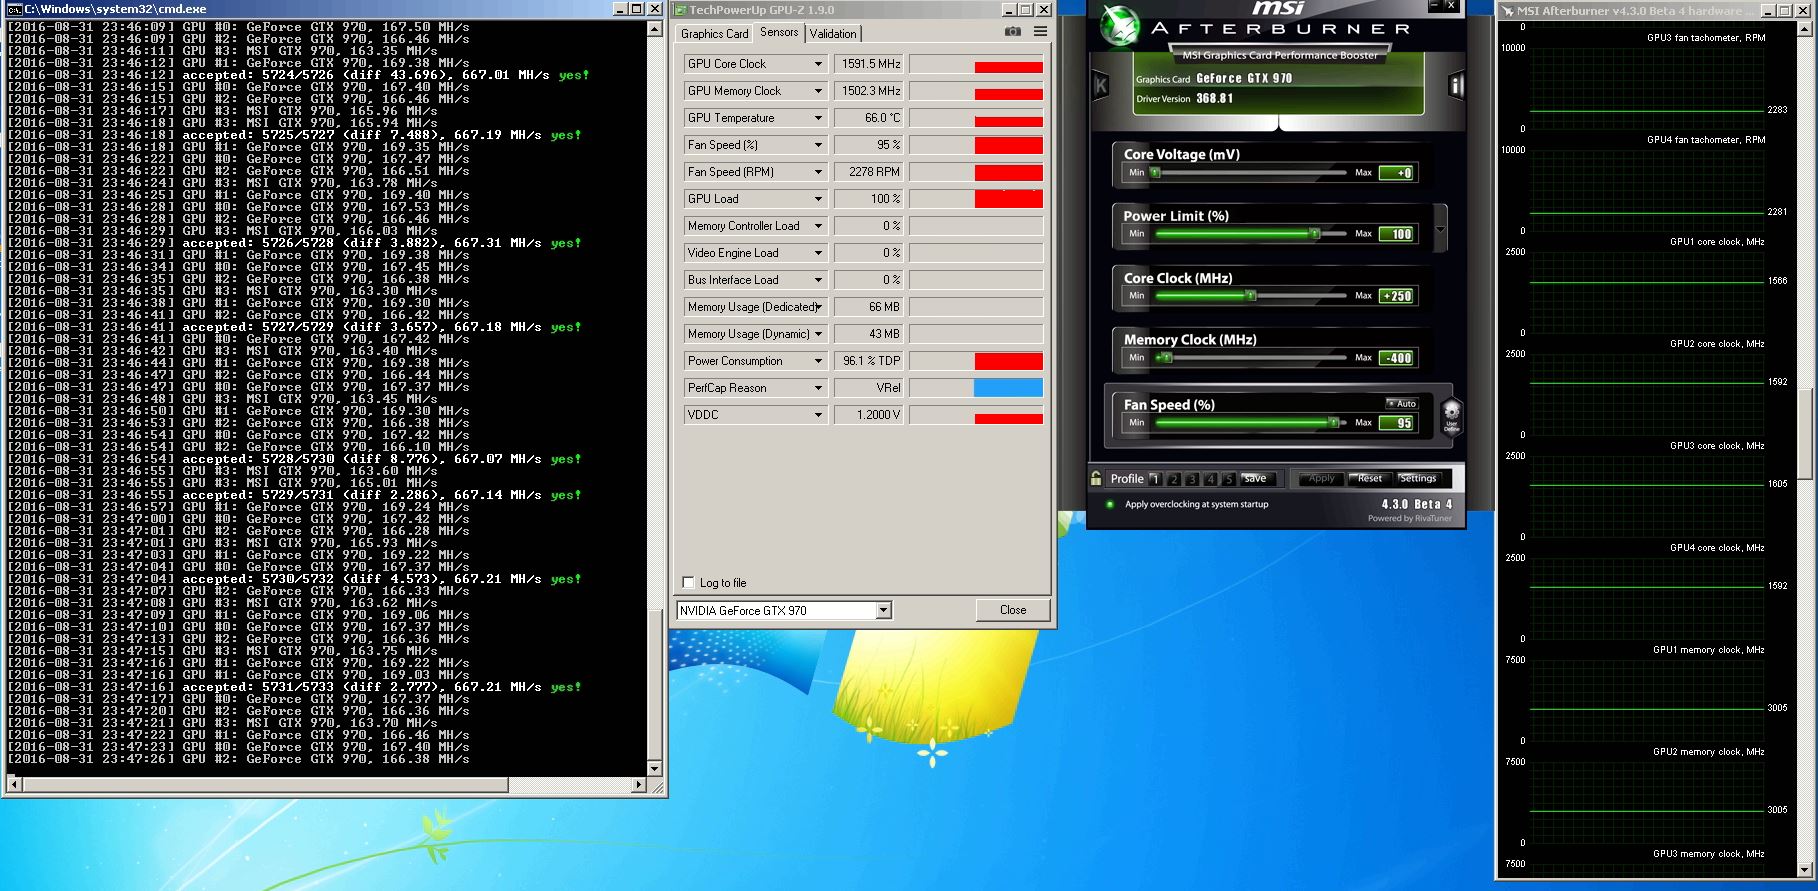Click the Core Clock slider handle

tap(1250, 296)
